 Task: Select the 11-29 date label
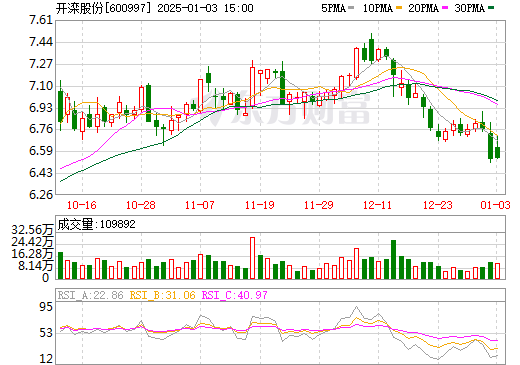319,205
